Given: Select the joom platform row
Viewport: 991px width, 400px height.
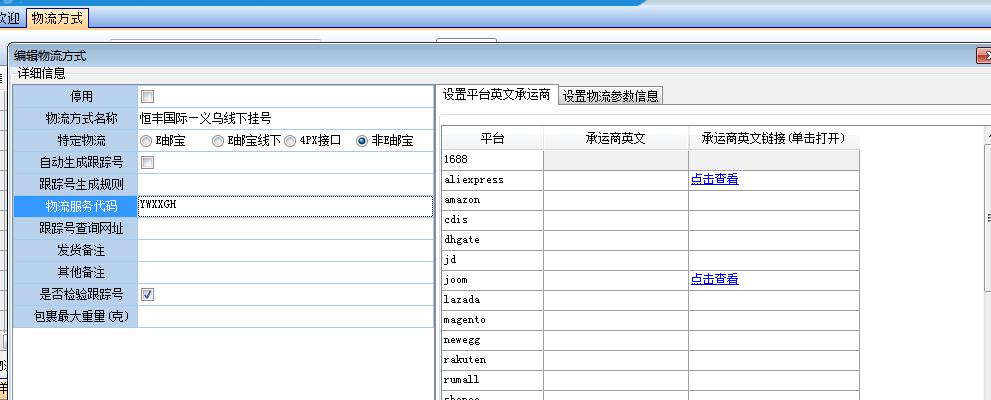Looking at the screenshot, I should pyautogui.click(x=650, y=280).
